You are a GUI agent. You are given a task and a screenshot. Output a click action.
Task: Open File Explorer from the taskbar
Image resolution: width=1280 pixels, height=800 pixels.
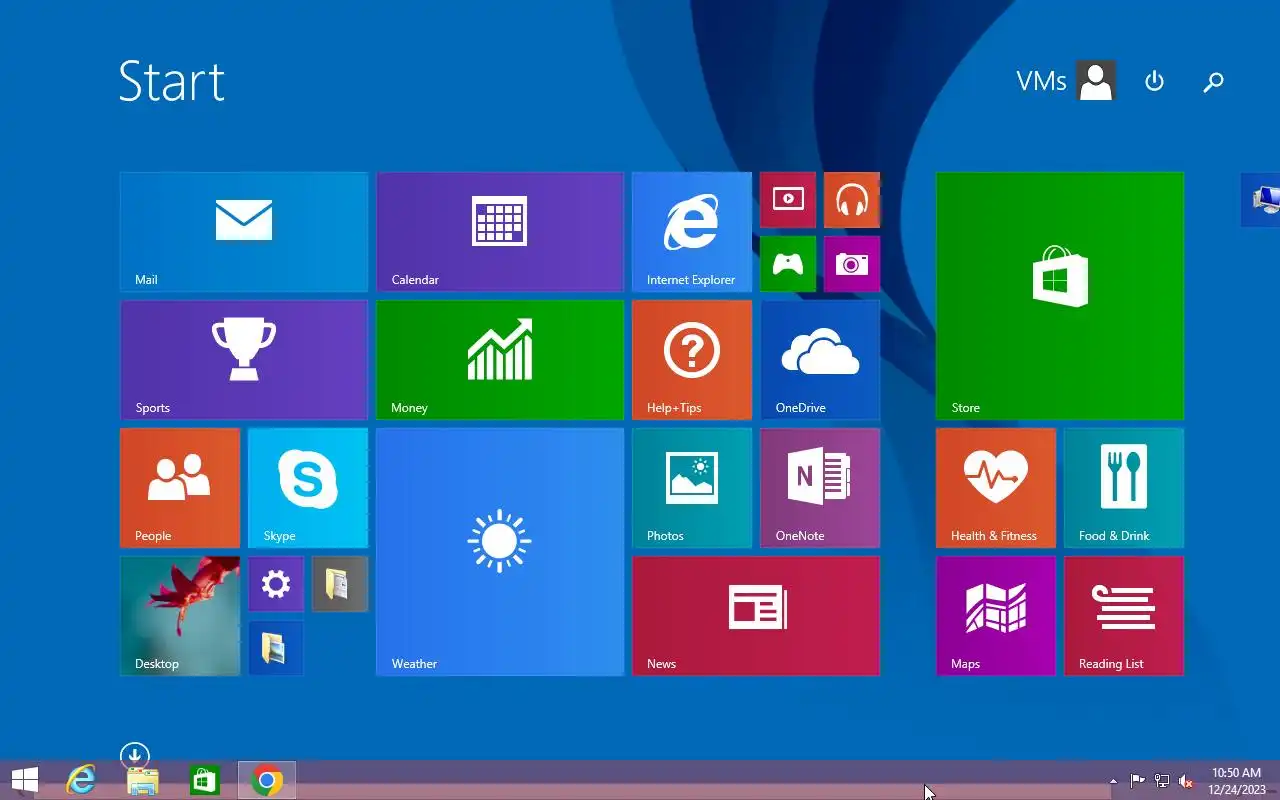click(x=143, y=780)
